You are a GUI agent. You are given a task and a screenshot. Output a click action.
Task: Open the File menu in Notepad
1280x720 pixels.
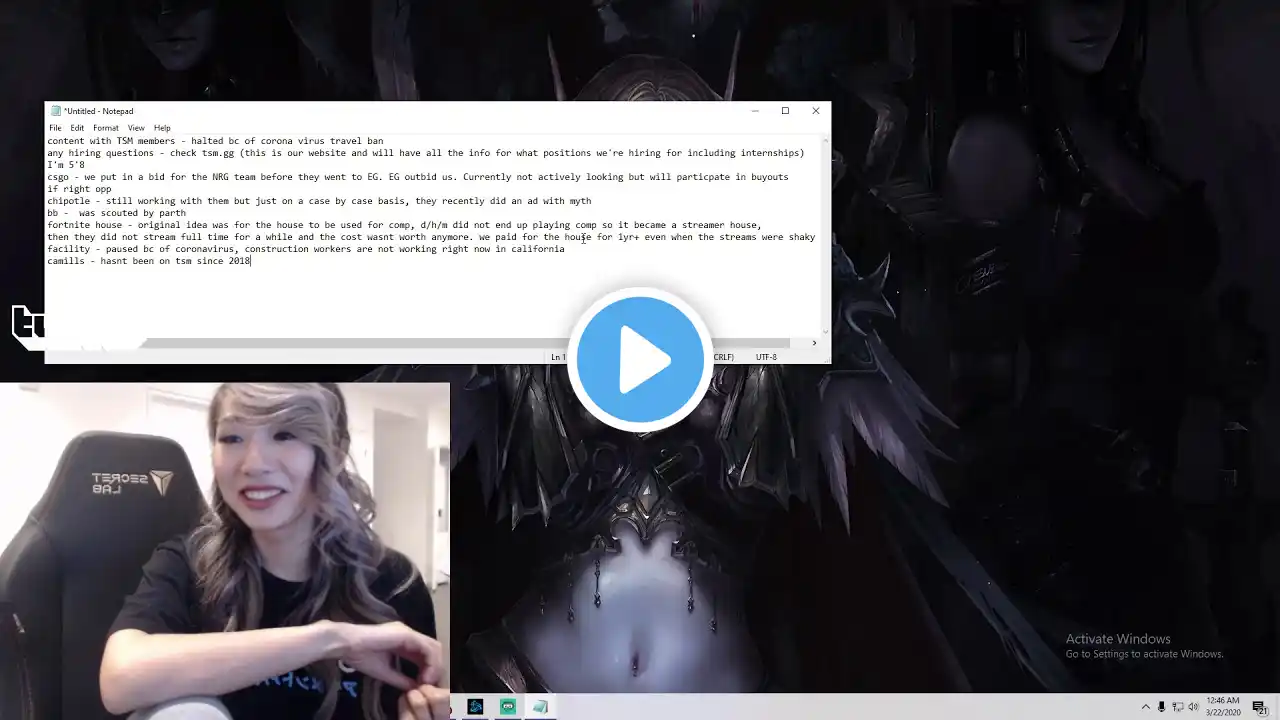(x=55, y=128)
